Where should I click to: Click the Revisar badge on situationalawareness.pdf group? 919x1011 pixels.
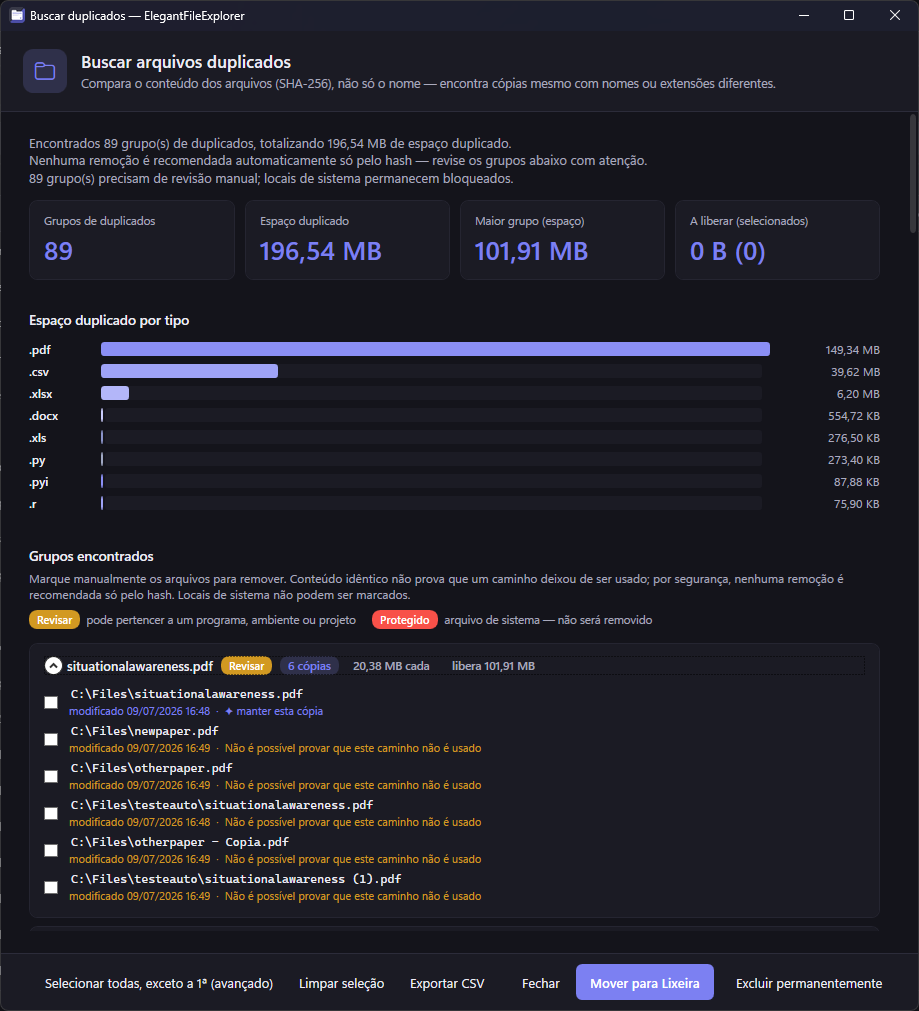[246, 666]
